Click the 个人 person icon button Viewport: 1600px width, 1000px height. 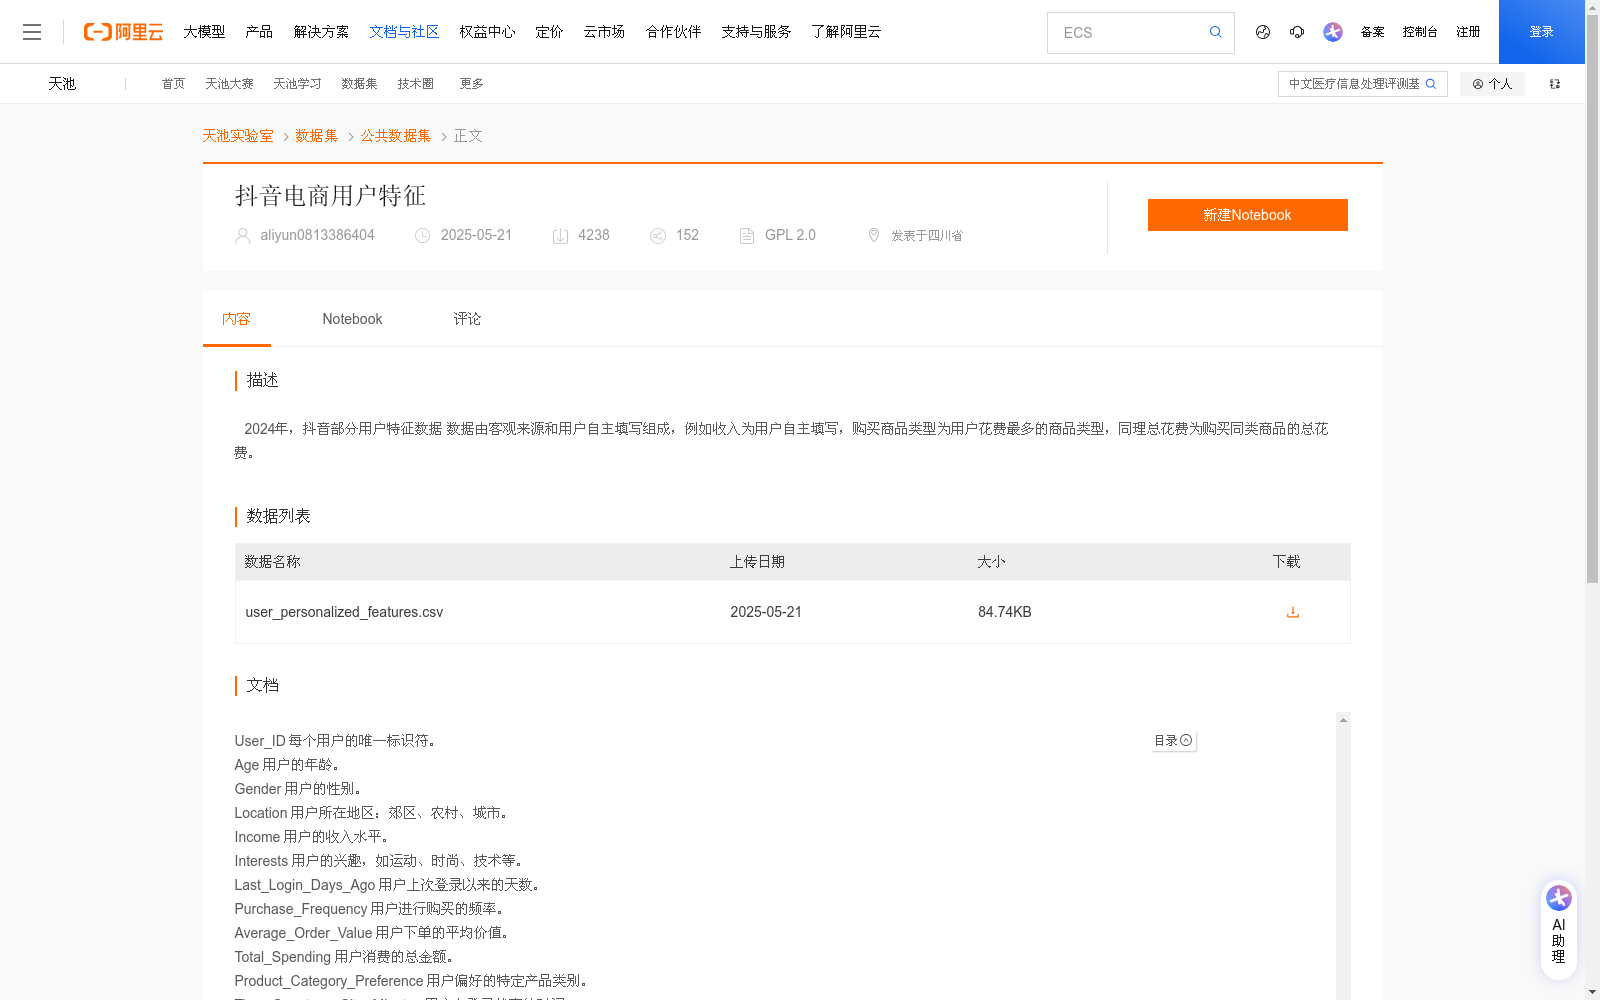coord(1492,84)
